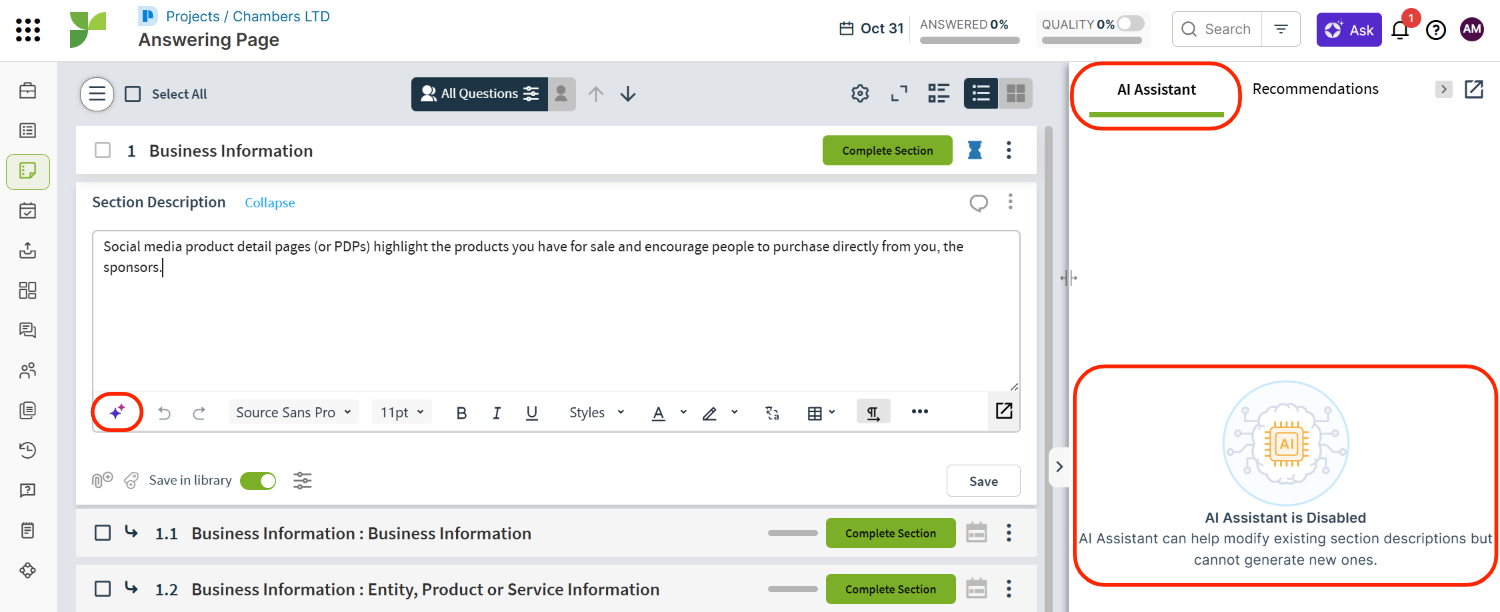1500x612 pixels.
Task: Open the editor in a pop-out window
Action: (x=1004, y=411)
